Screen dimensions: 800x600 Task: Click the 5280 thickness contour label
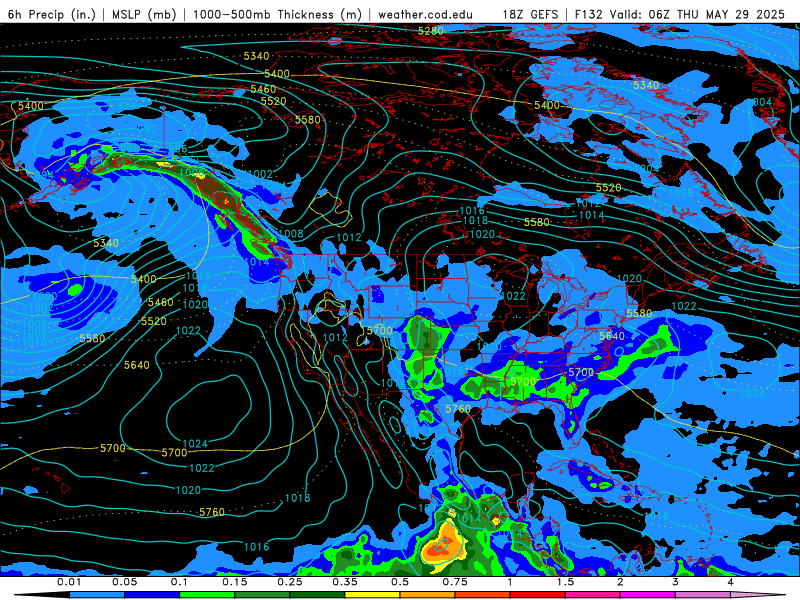click(431, 31)
